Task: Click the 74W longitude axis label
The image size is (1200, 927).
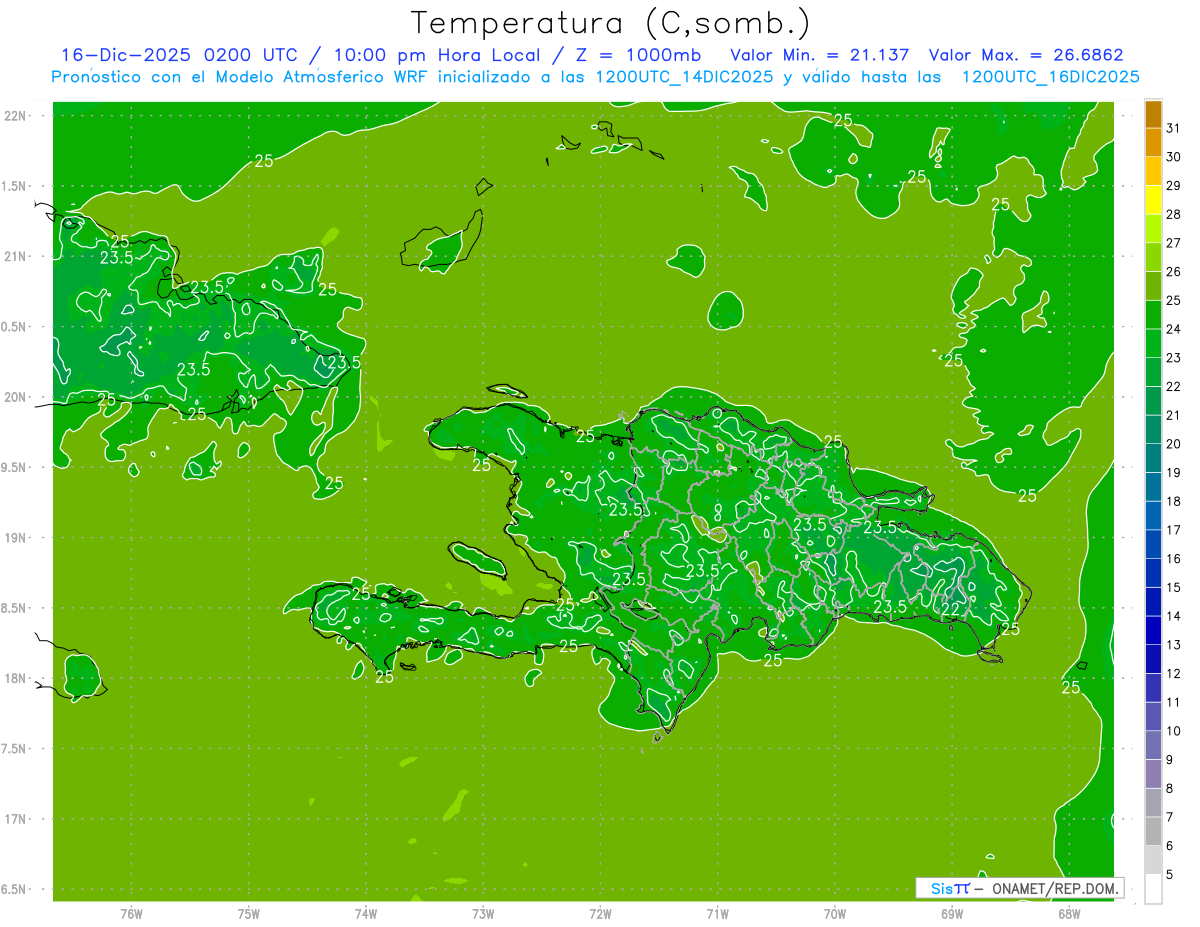Action: click(366, 913)
